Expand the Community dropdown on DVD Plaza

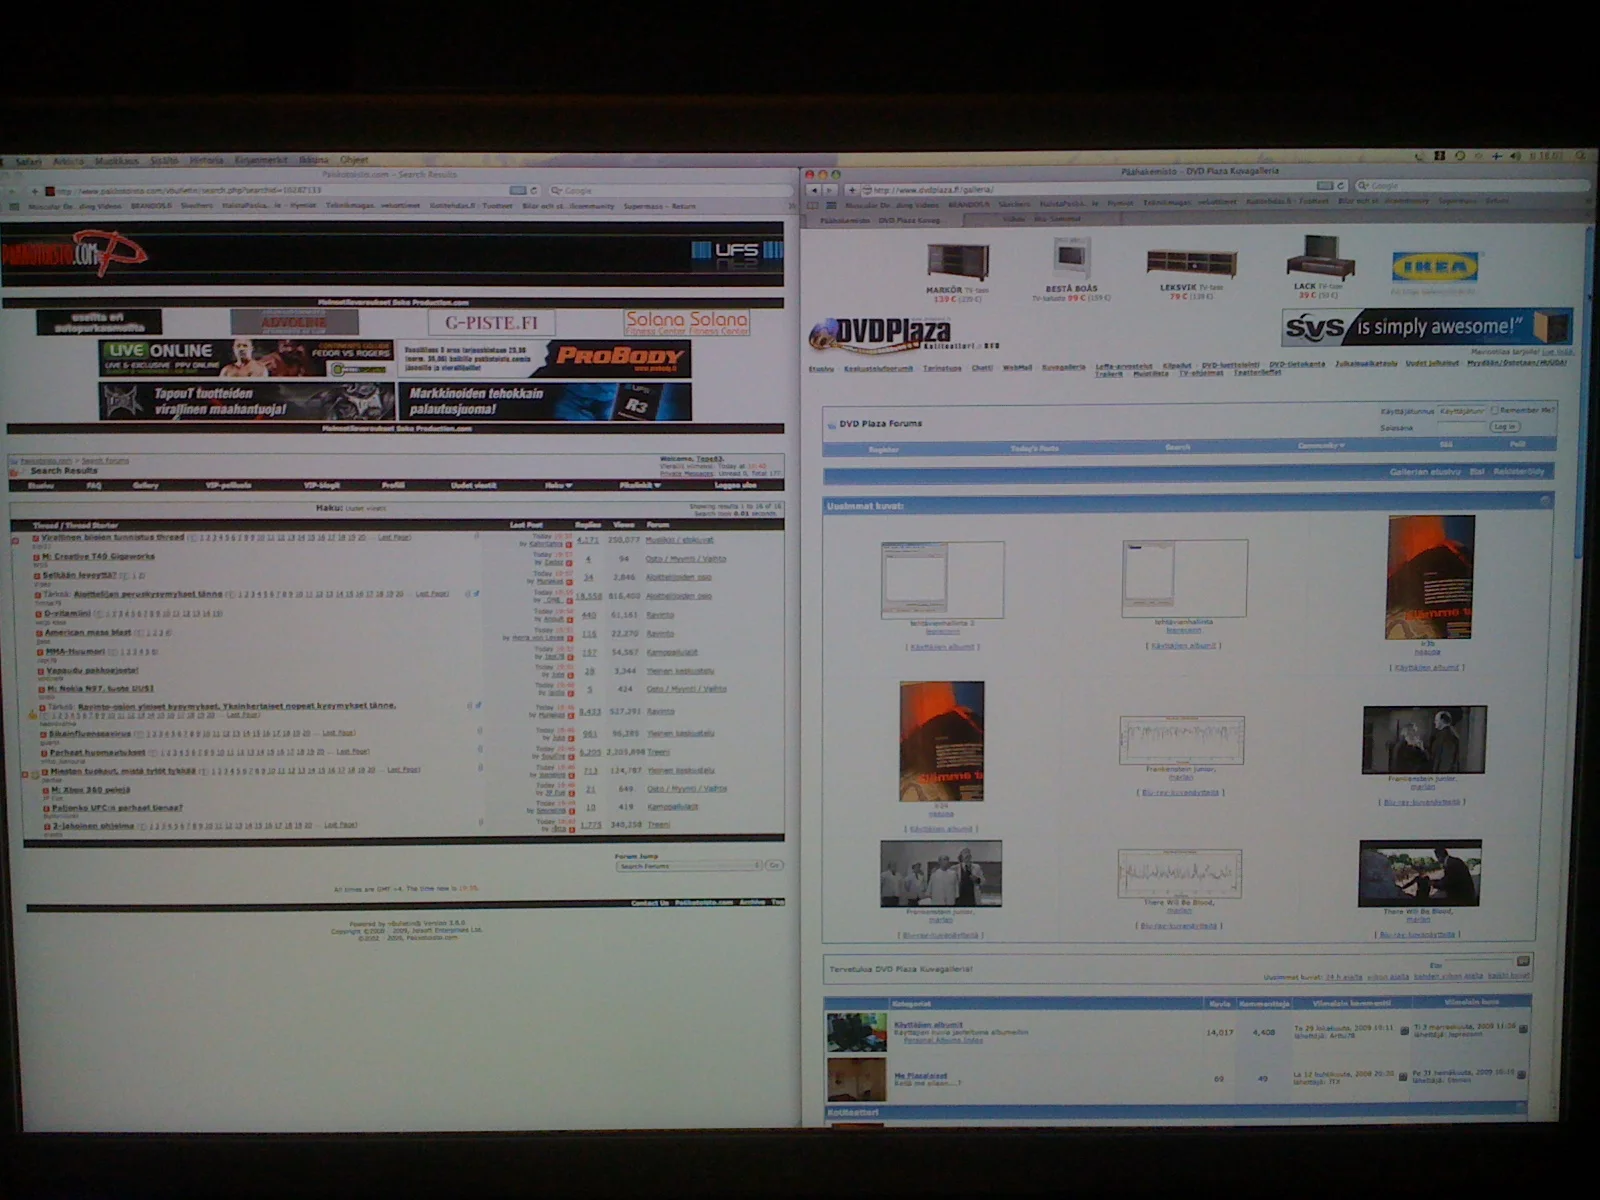pyautogui.click(x=1321, y=446)
